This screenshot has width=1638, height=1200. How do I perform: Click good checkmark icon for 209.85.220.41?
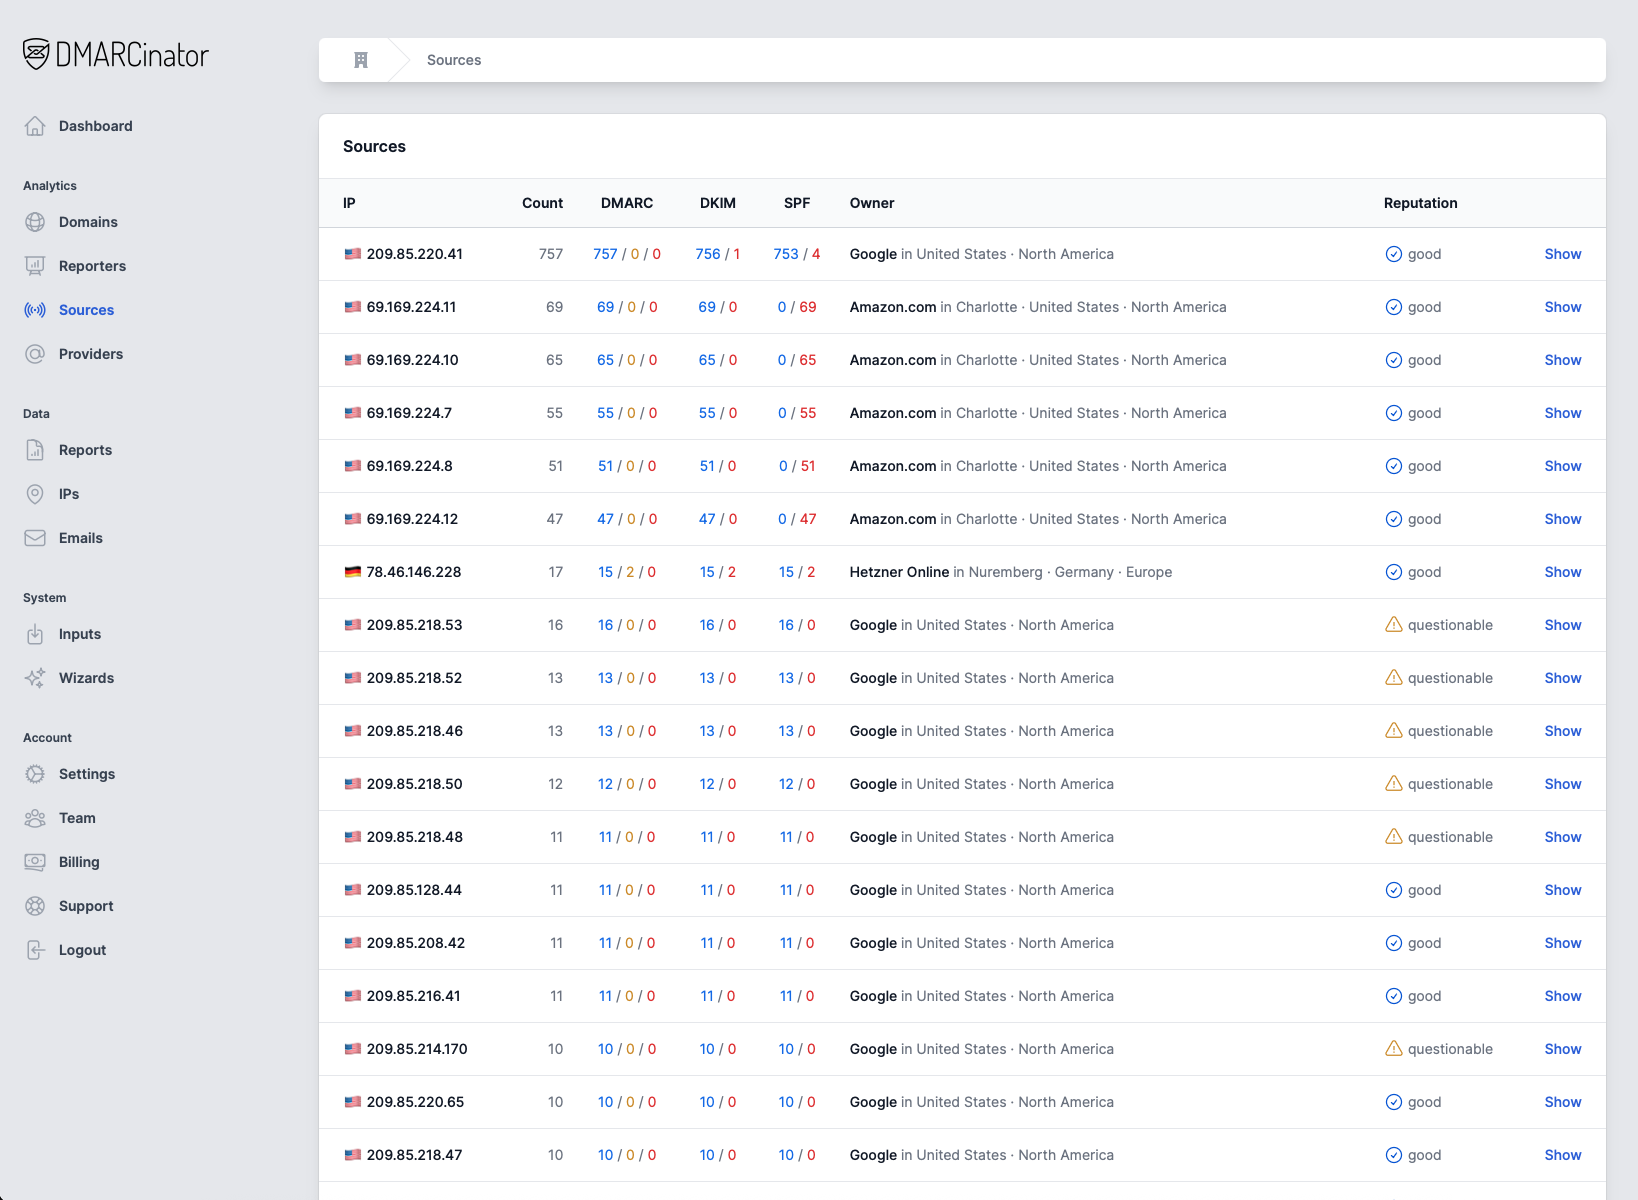(1394, 254)
